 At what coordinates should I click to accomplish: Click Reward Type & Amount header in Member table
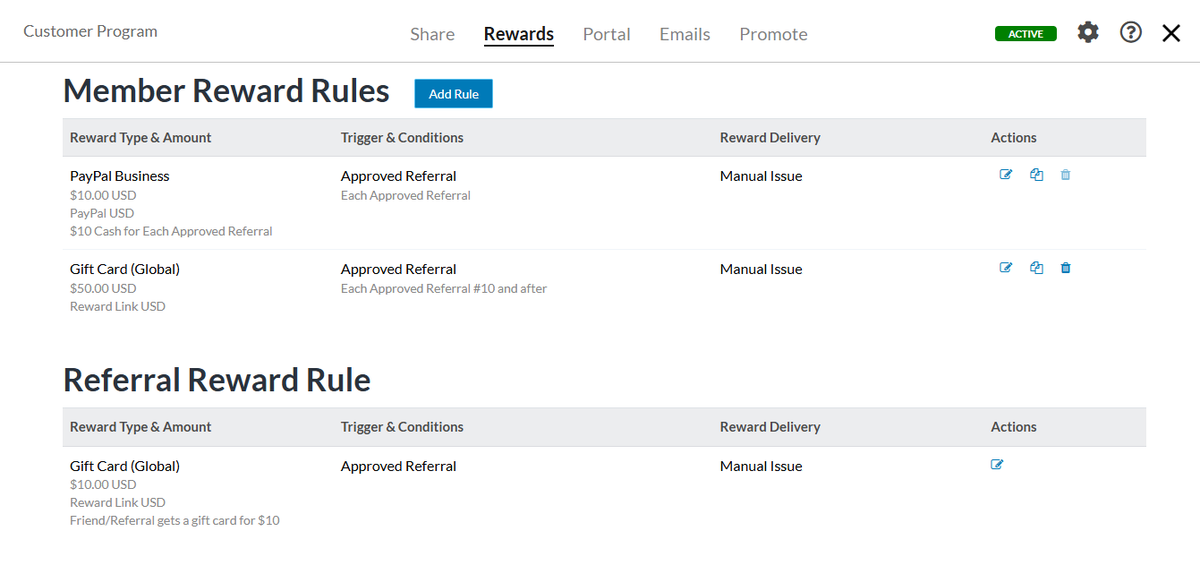coord(141,138)
